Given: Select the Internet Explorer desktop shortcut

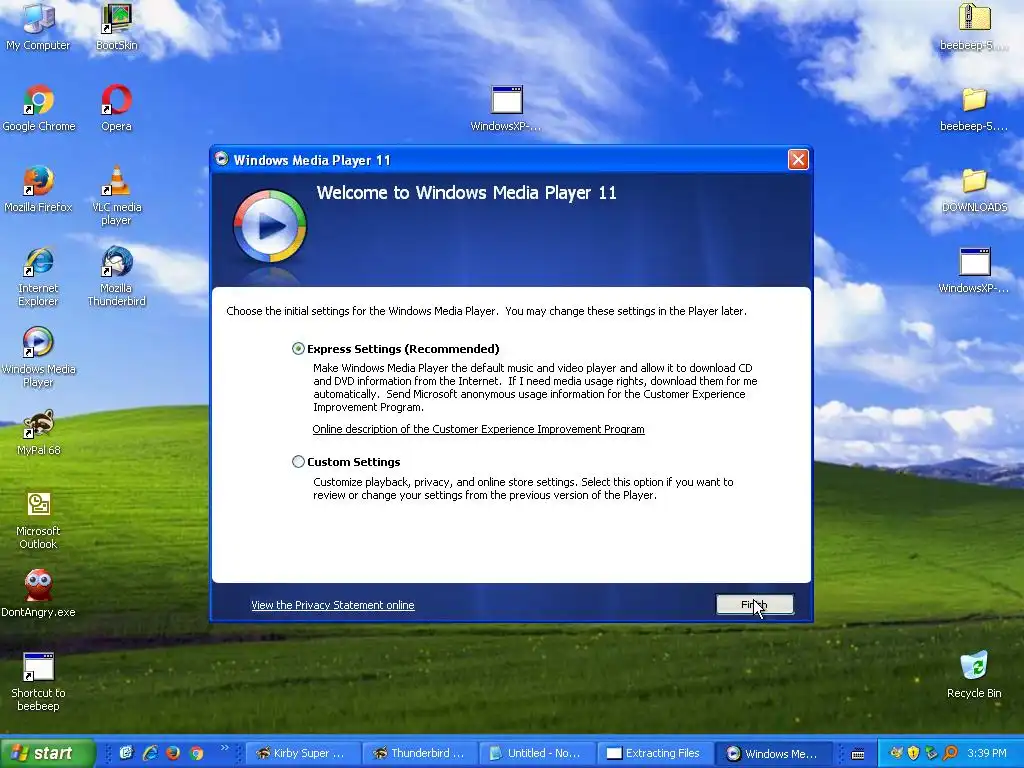Looking at the screenshot, I should [38, 277].
